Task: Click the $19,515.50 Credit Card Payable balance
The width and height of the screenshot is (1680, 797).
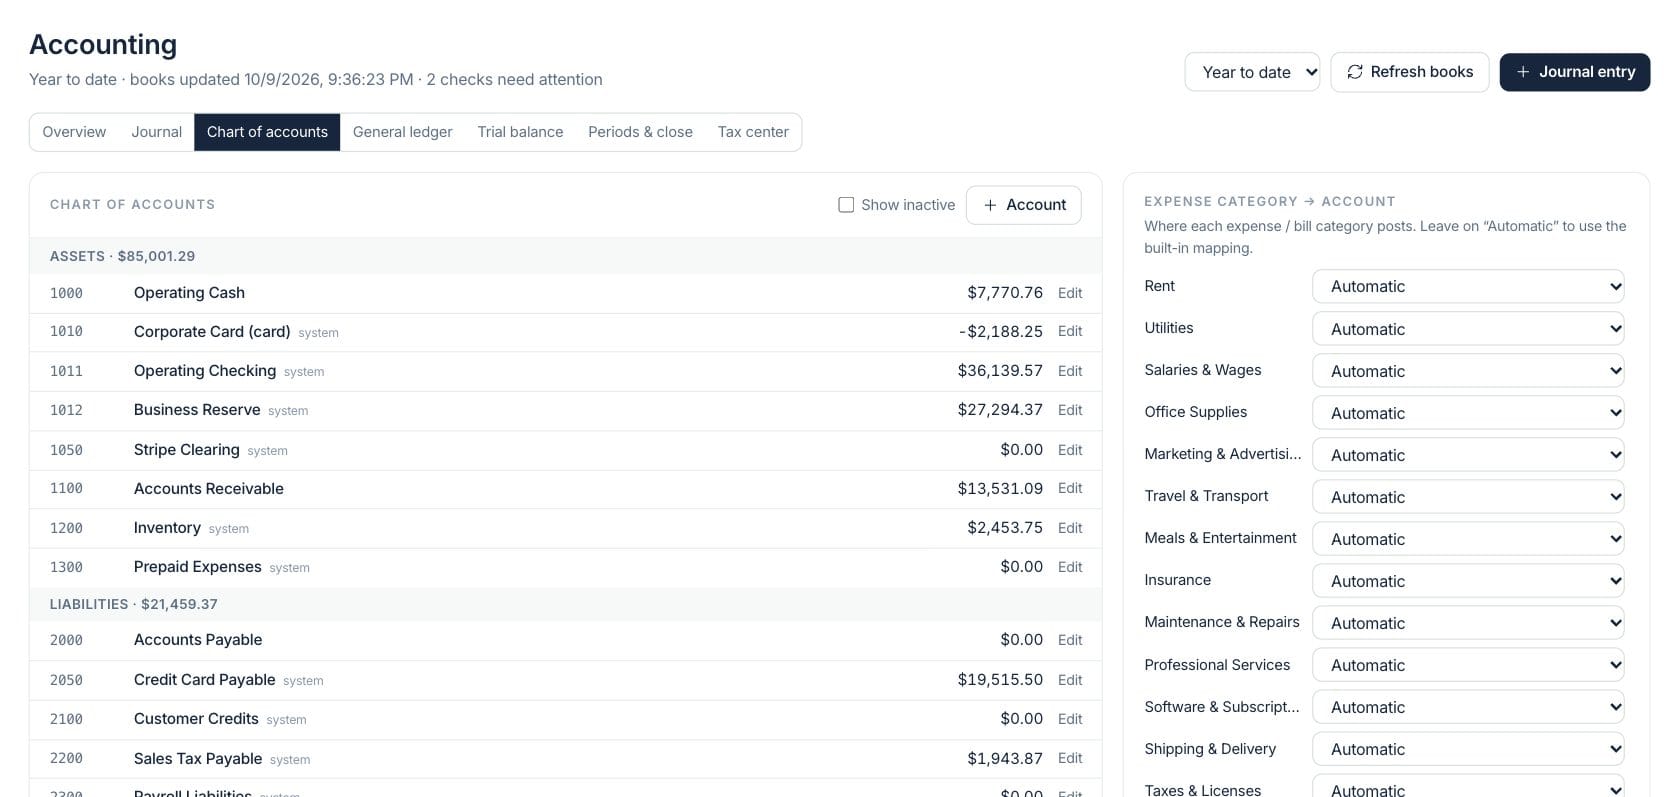Action: 1000,680
